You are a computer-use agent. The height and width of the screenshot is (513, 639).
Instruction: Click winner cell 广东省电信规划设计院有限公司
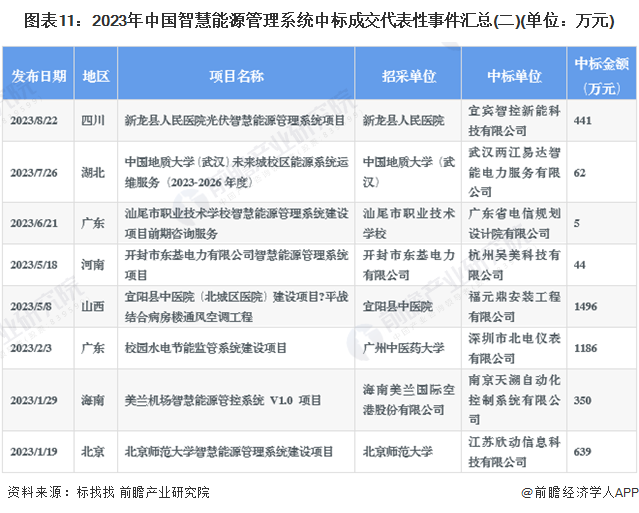(514, 223)
